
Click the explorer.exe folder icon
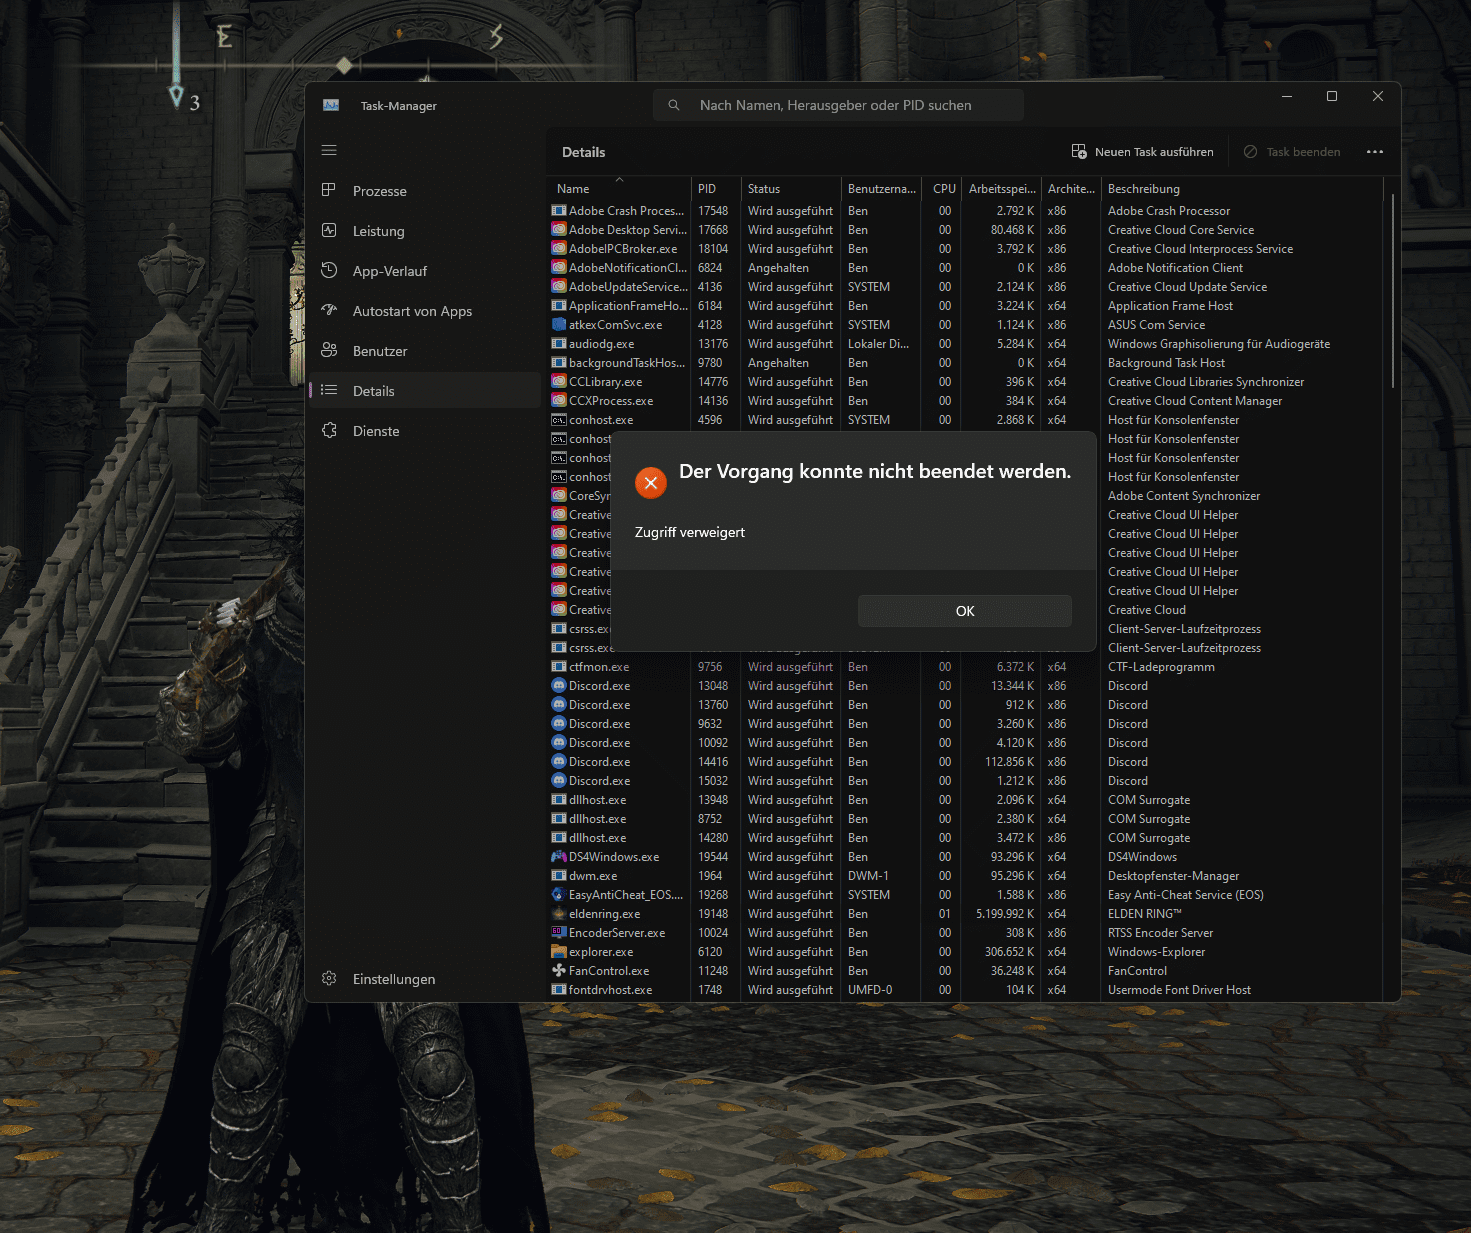pyautogui.click(x=559, y=952)
